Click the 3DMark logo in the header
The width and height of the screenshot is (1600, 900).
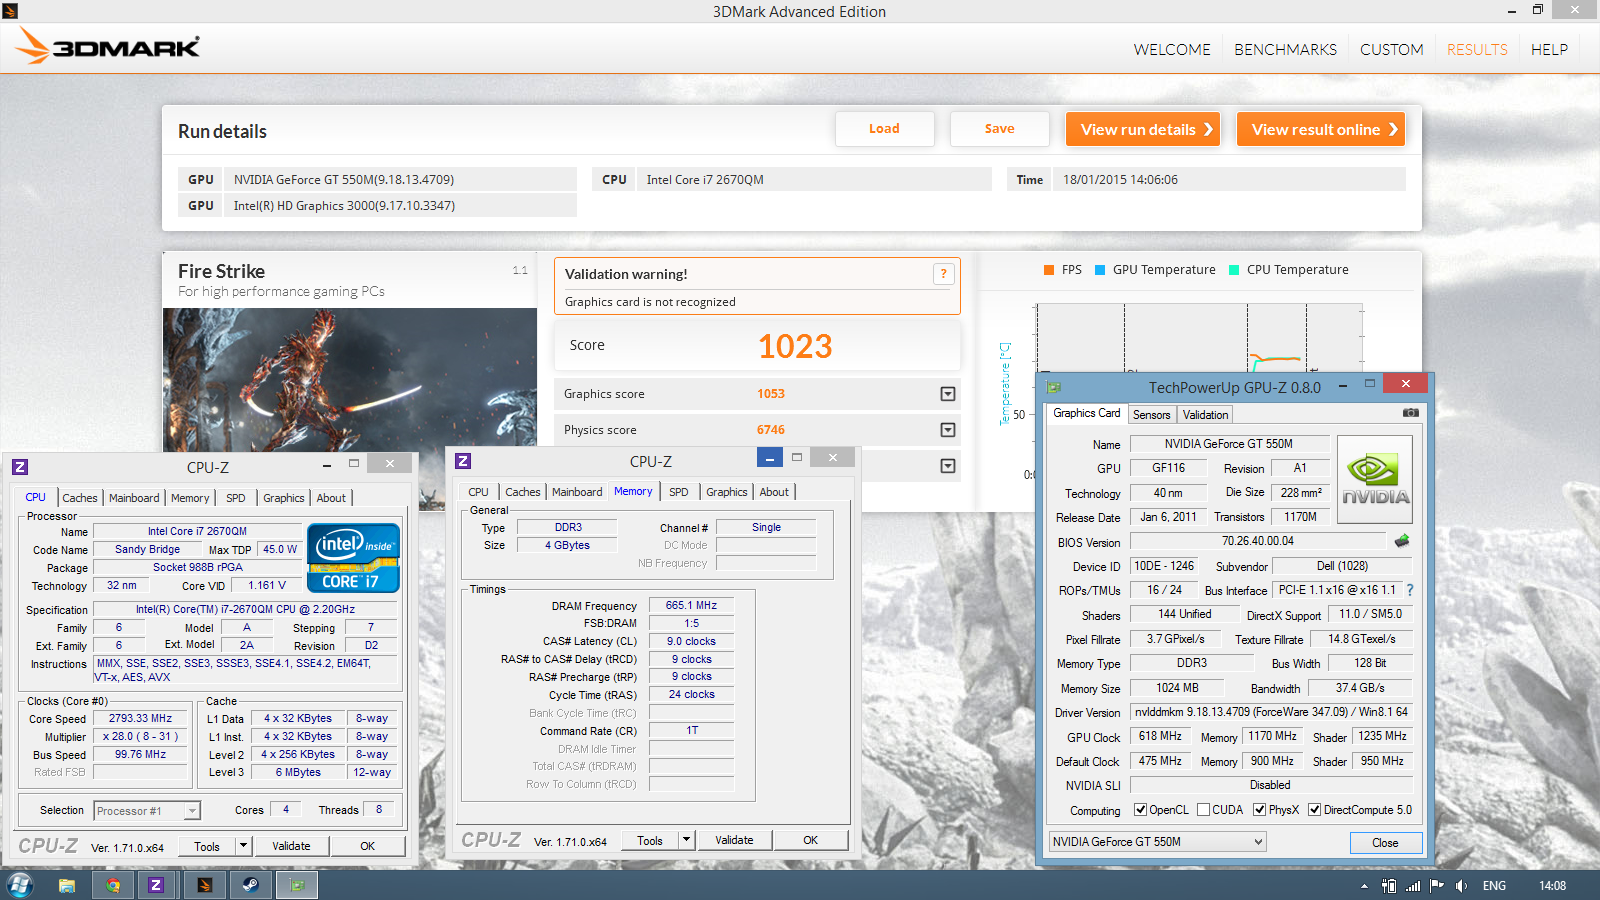click(108, 46)
